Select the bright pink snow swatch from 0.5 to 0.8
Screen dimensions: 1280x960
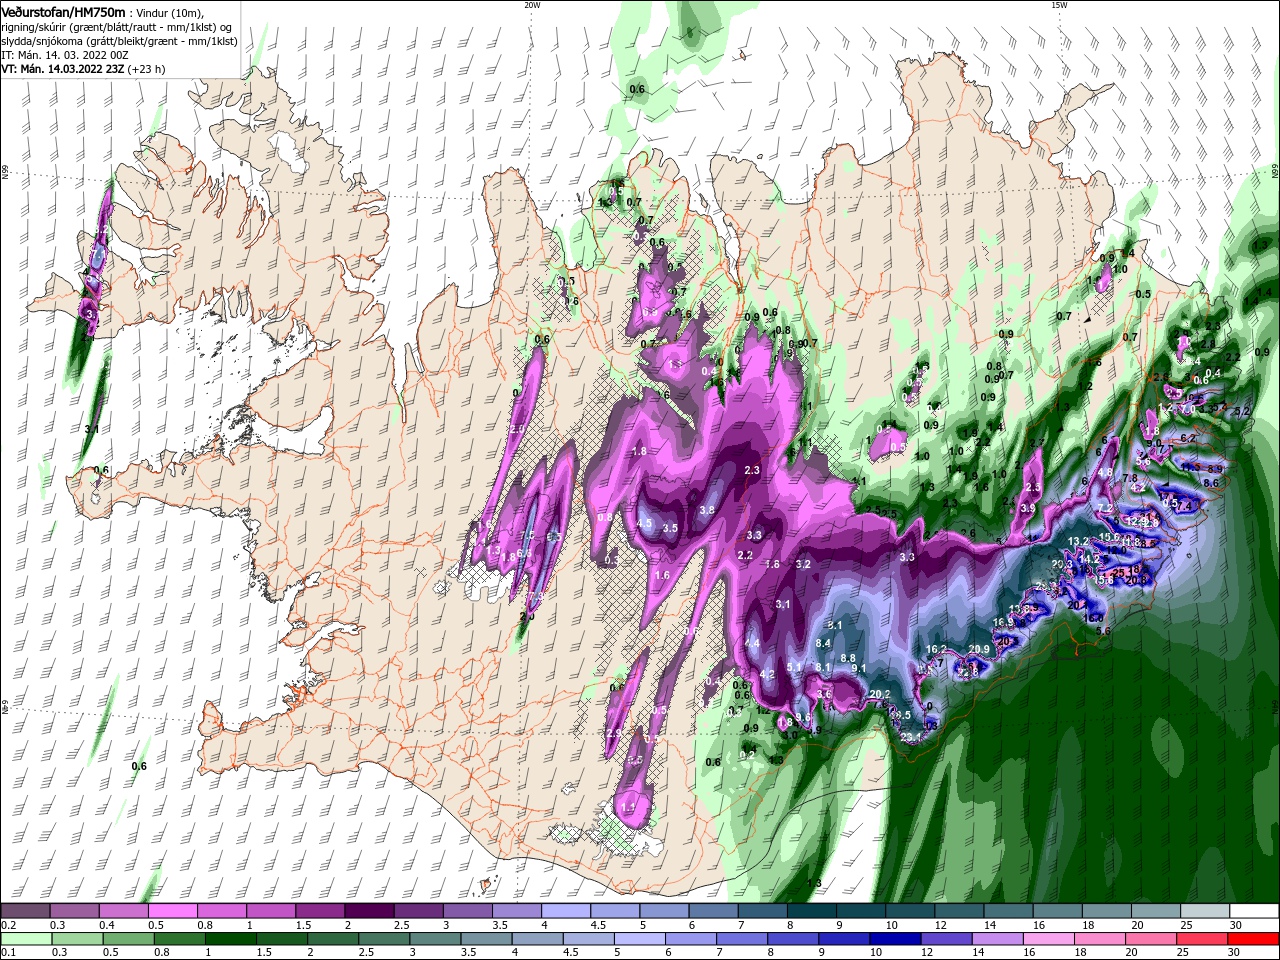[172, 911]
